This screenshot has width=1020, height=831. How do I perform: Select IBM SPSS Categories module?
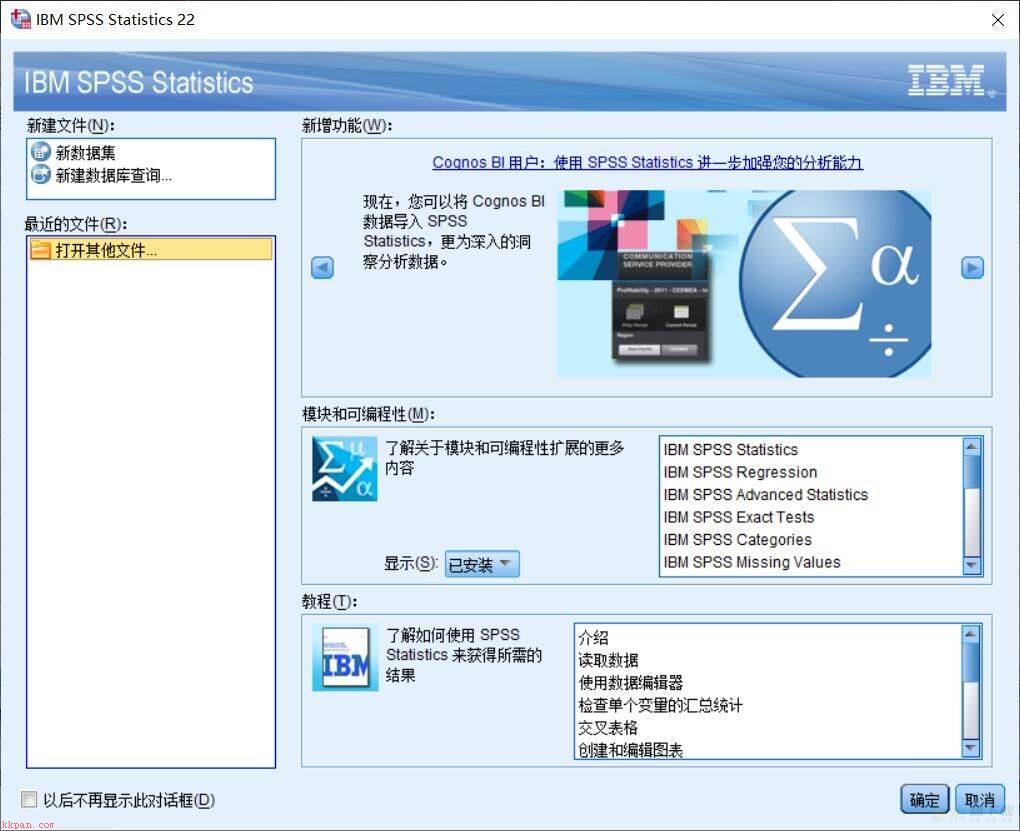tap(810, 539)
